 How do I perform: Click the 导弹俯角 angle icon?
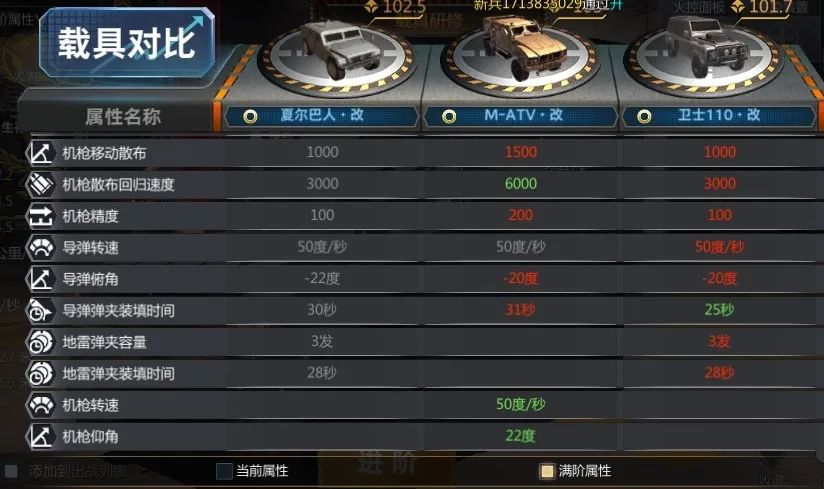click(40, 279)
